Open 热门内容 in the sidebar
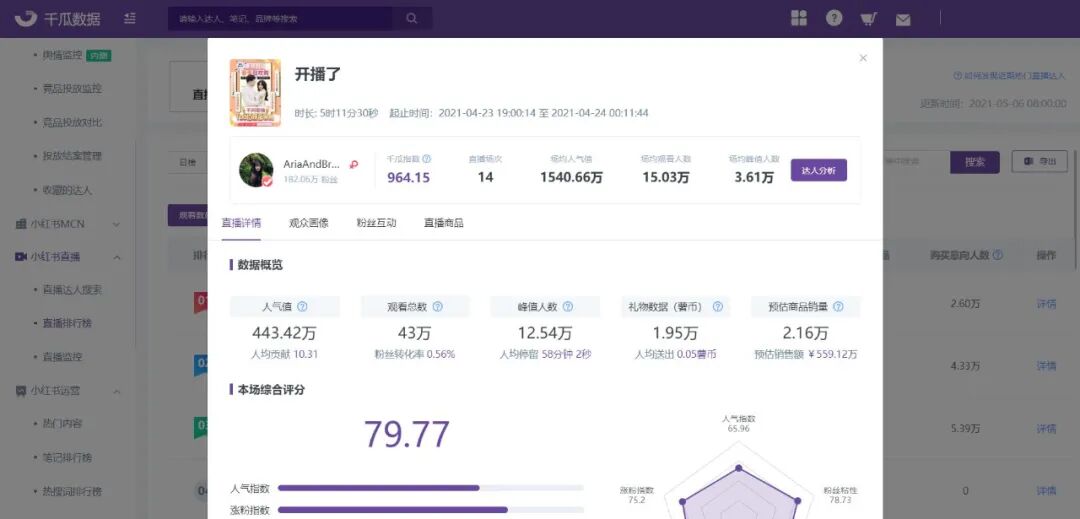 (63, 424)
